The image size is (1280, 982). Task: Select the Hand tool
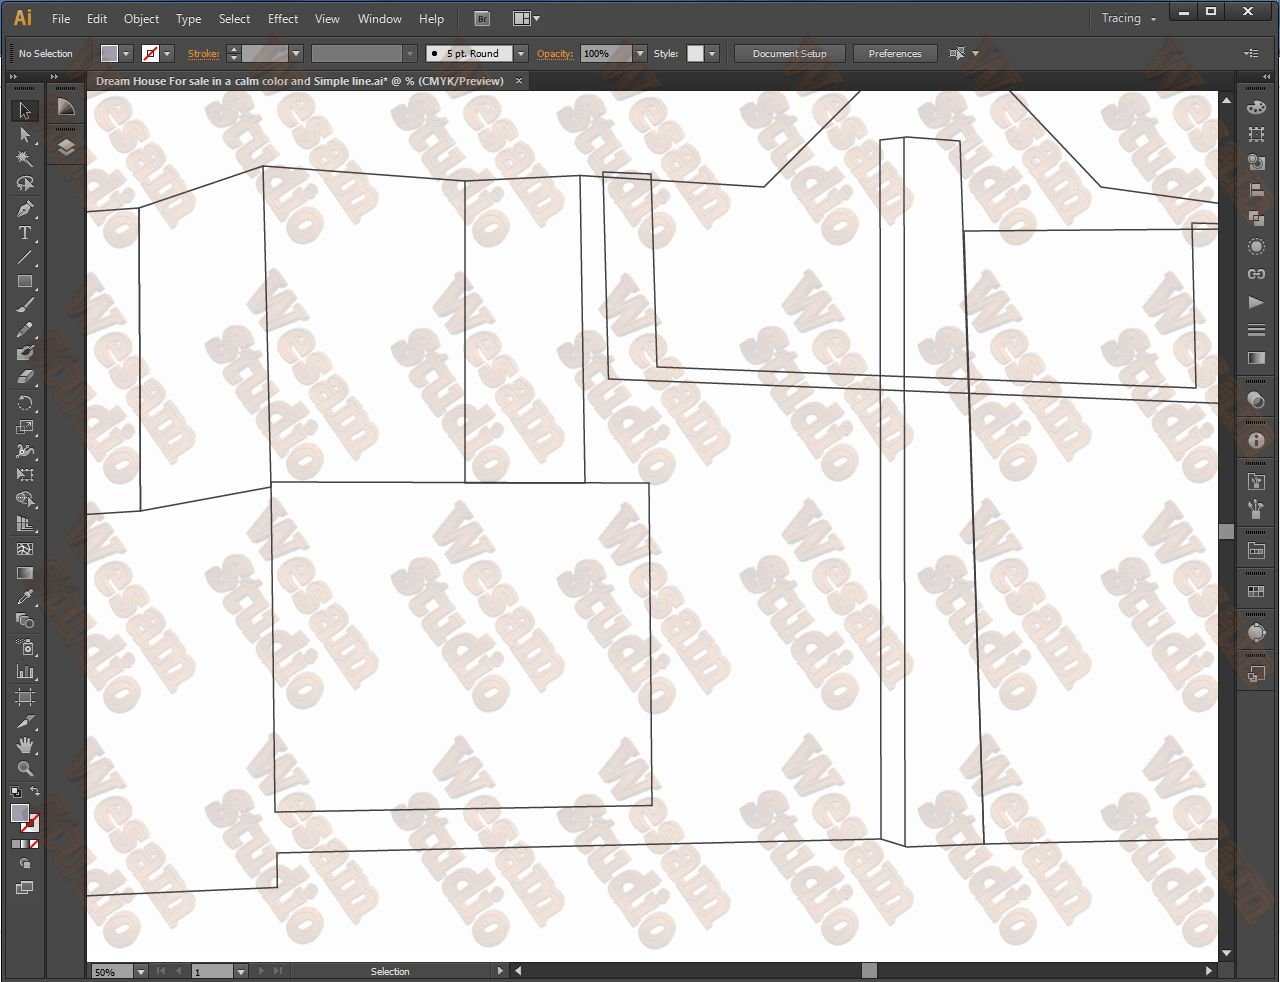coord(25,745)
